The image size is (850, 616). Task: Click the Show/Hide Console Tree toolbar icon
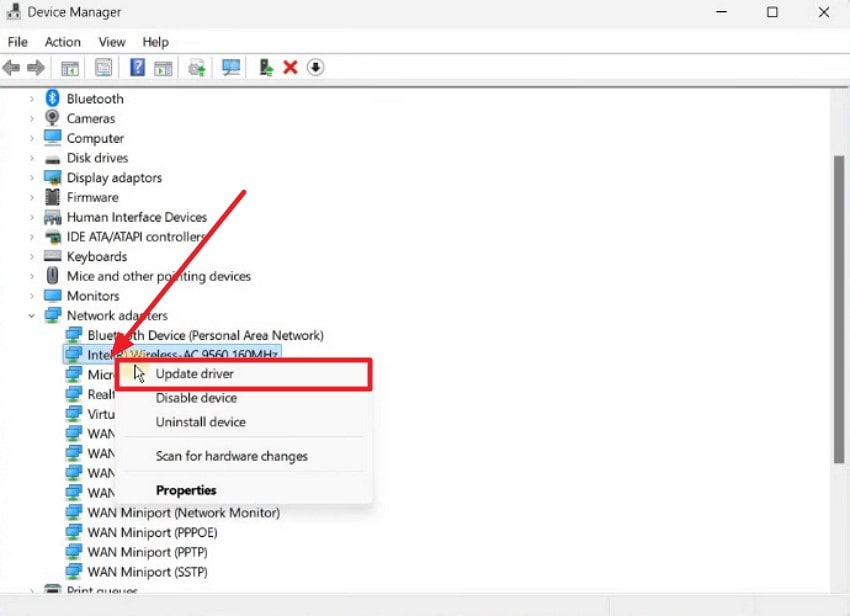(x=70, y=67)
